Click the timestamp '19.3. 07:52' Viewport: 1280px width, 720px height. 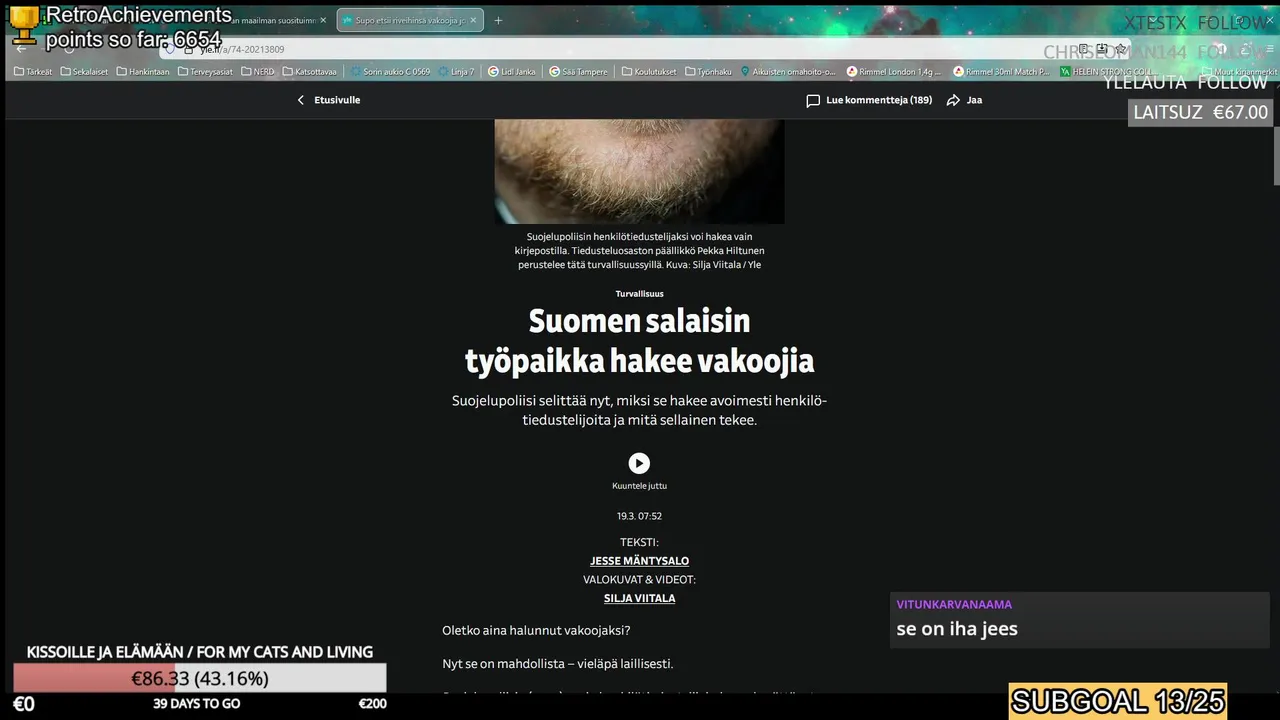coord(639,516)
